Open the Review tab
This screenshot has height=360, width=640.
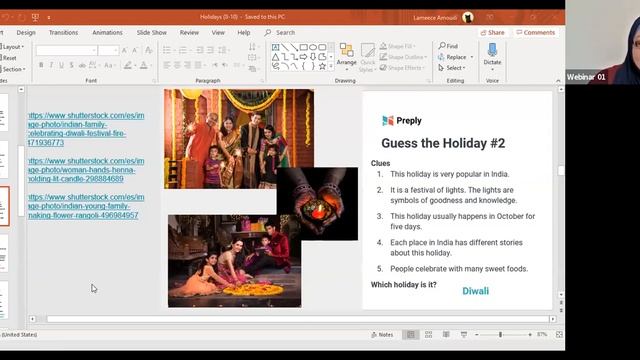(189, 32)
